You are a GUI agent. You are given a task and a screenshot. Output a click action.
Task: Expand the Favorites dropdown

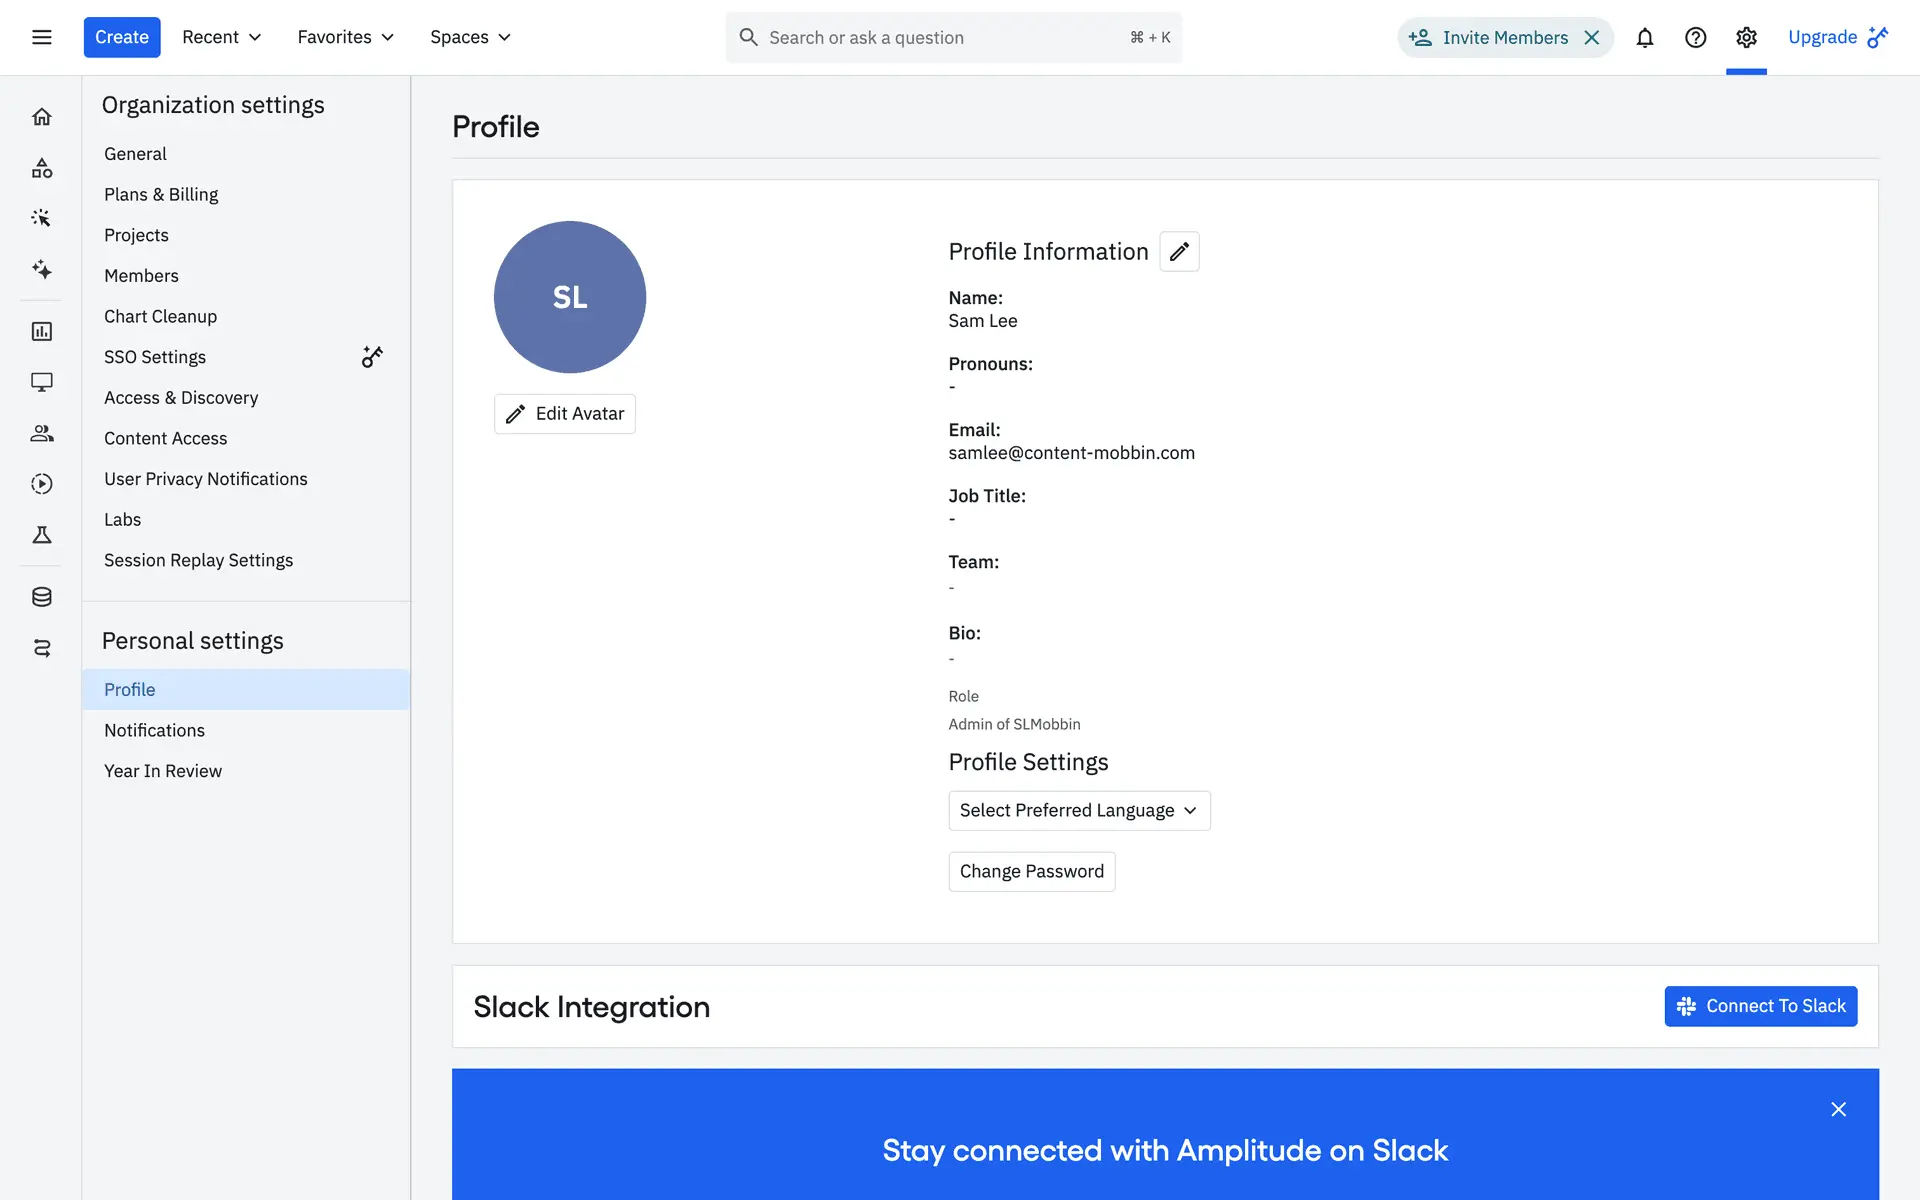[x=345, y=37]
